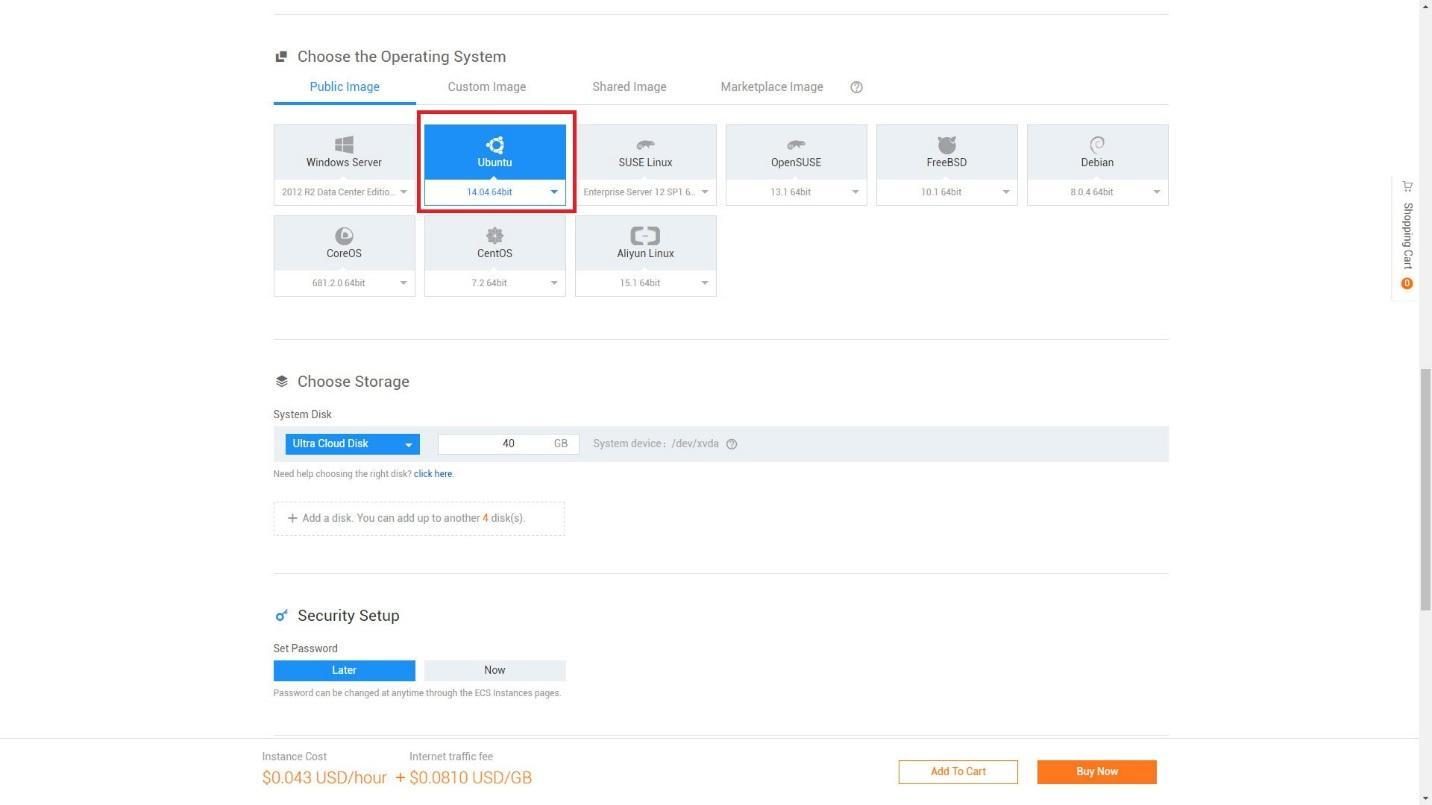Click the system disk size input field
Screen dimensions: 1432x805
point(508,444)
